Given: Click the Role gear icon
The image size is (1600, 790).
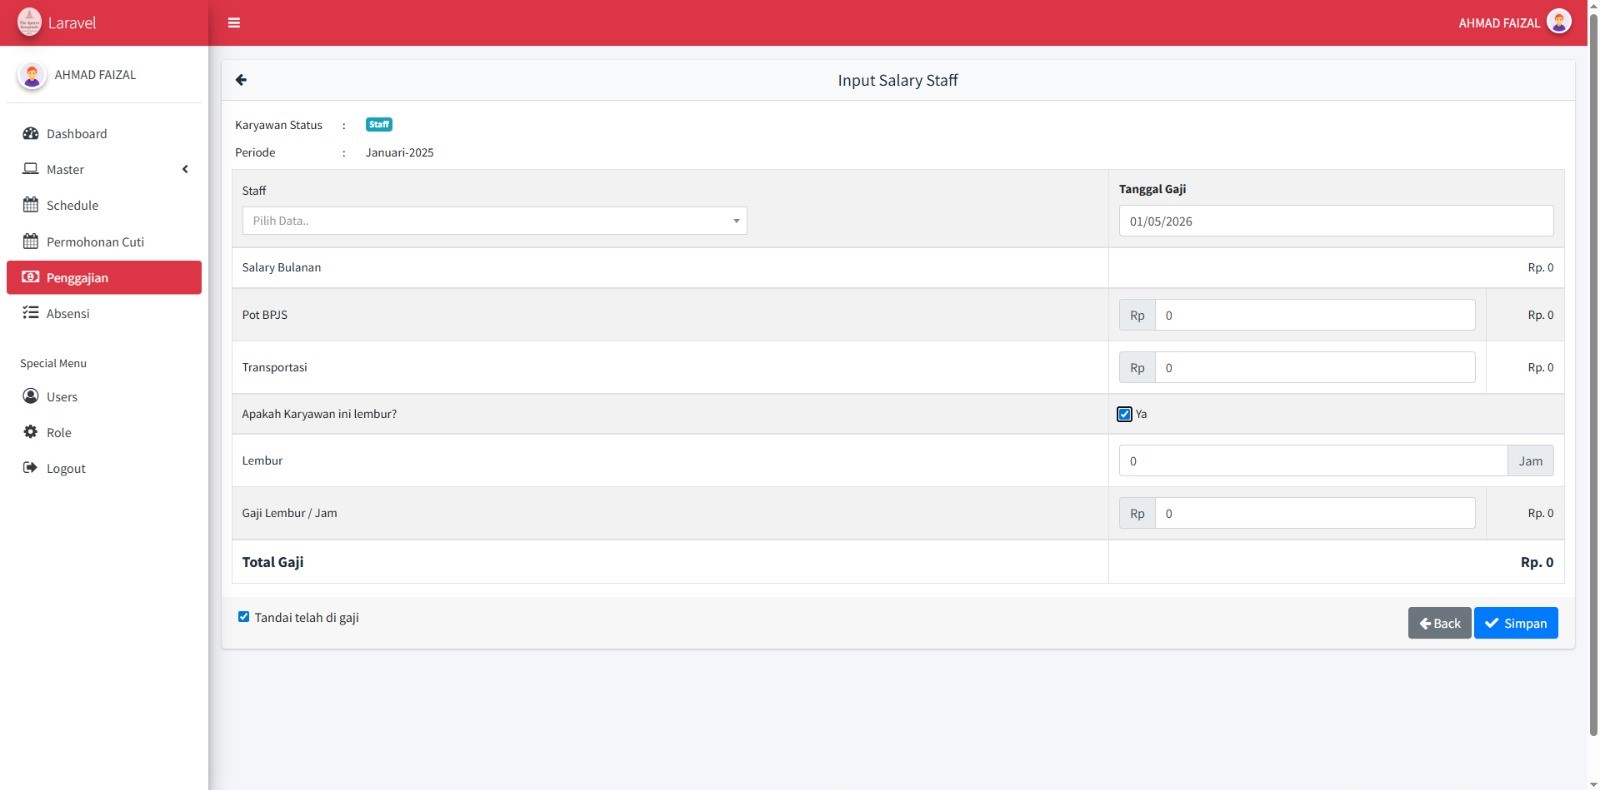Looking at the screenshot, I should [x=31, y=432].
